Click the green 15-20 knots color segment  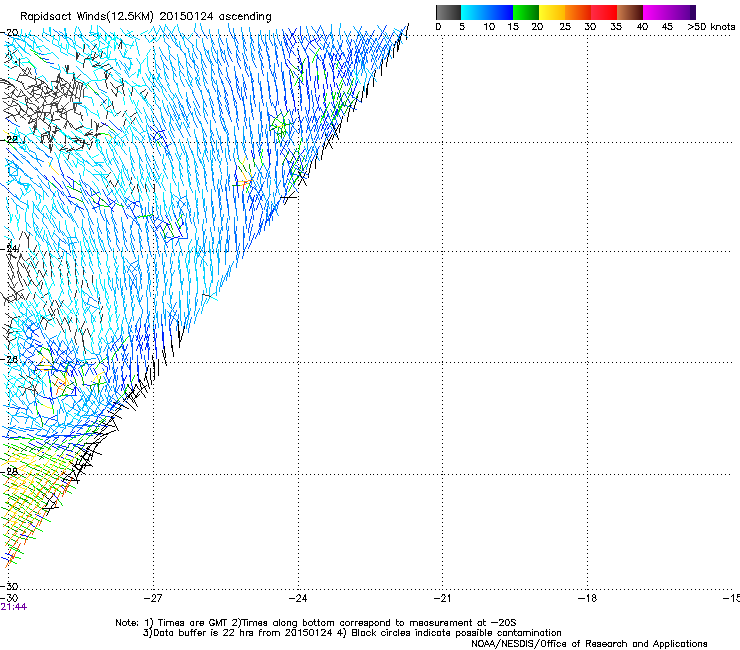click(526, 12)
